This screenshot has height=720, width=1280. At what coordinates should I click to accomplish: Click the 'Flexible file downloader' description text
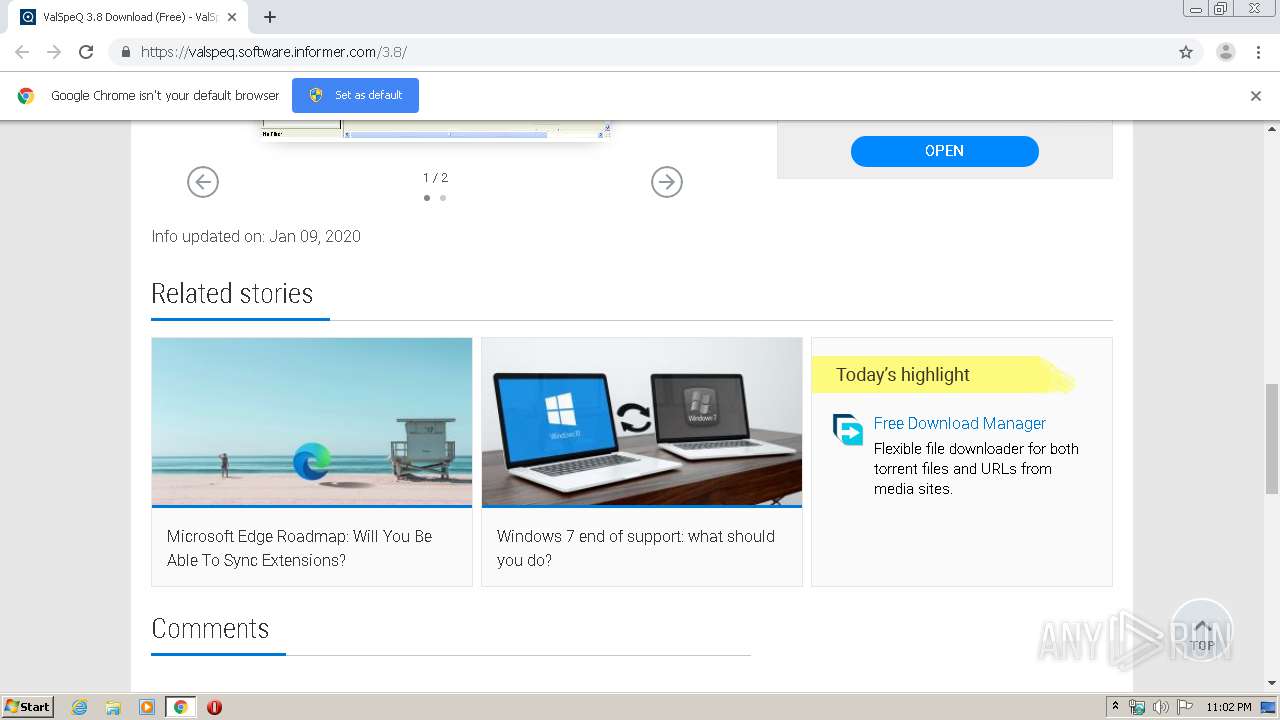(976, 468)
